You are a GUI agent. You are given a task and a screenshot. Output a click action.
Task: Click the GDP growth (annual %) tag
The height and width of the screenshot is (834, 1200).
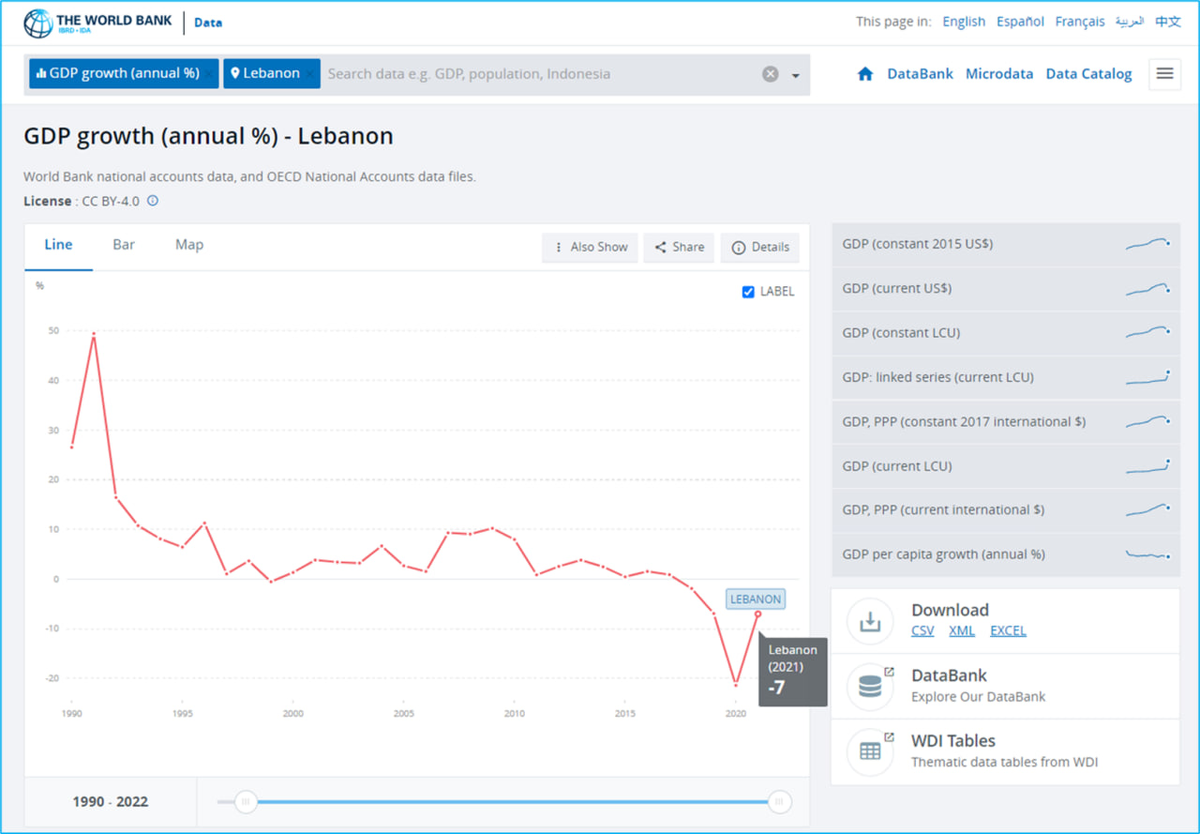pos(124,74)
